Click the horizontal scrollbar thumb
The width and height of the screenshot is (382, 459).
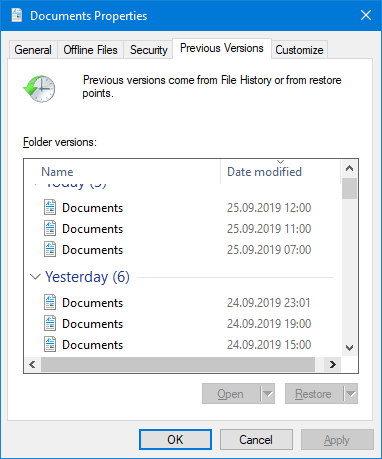pos(178,365)
